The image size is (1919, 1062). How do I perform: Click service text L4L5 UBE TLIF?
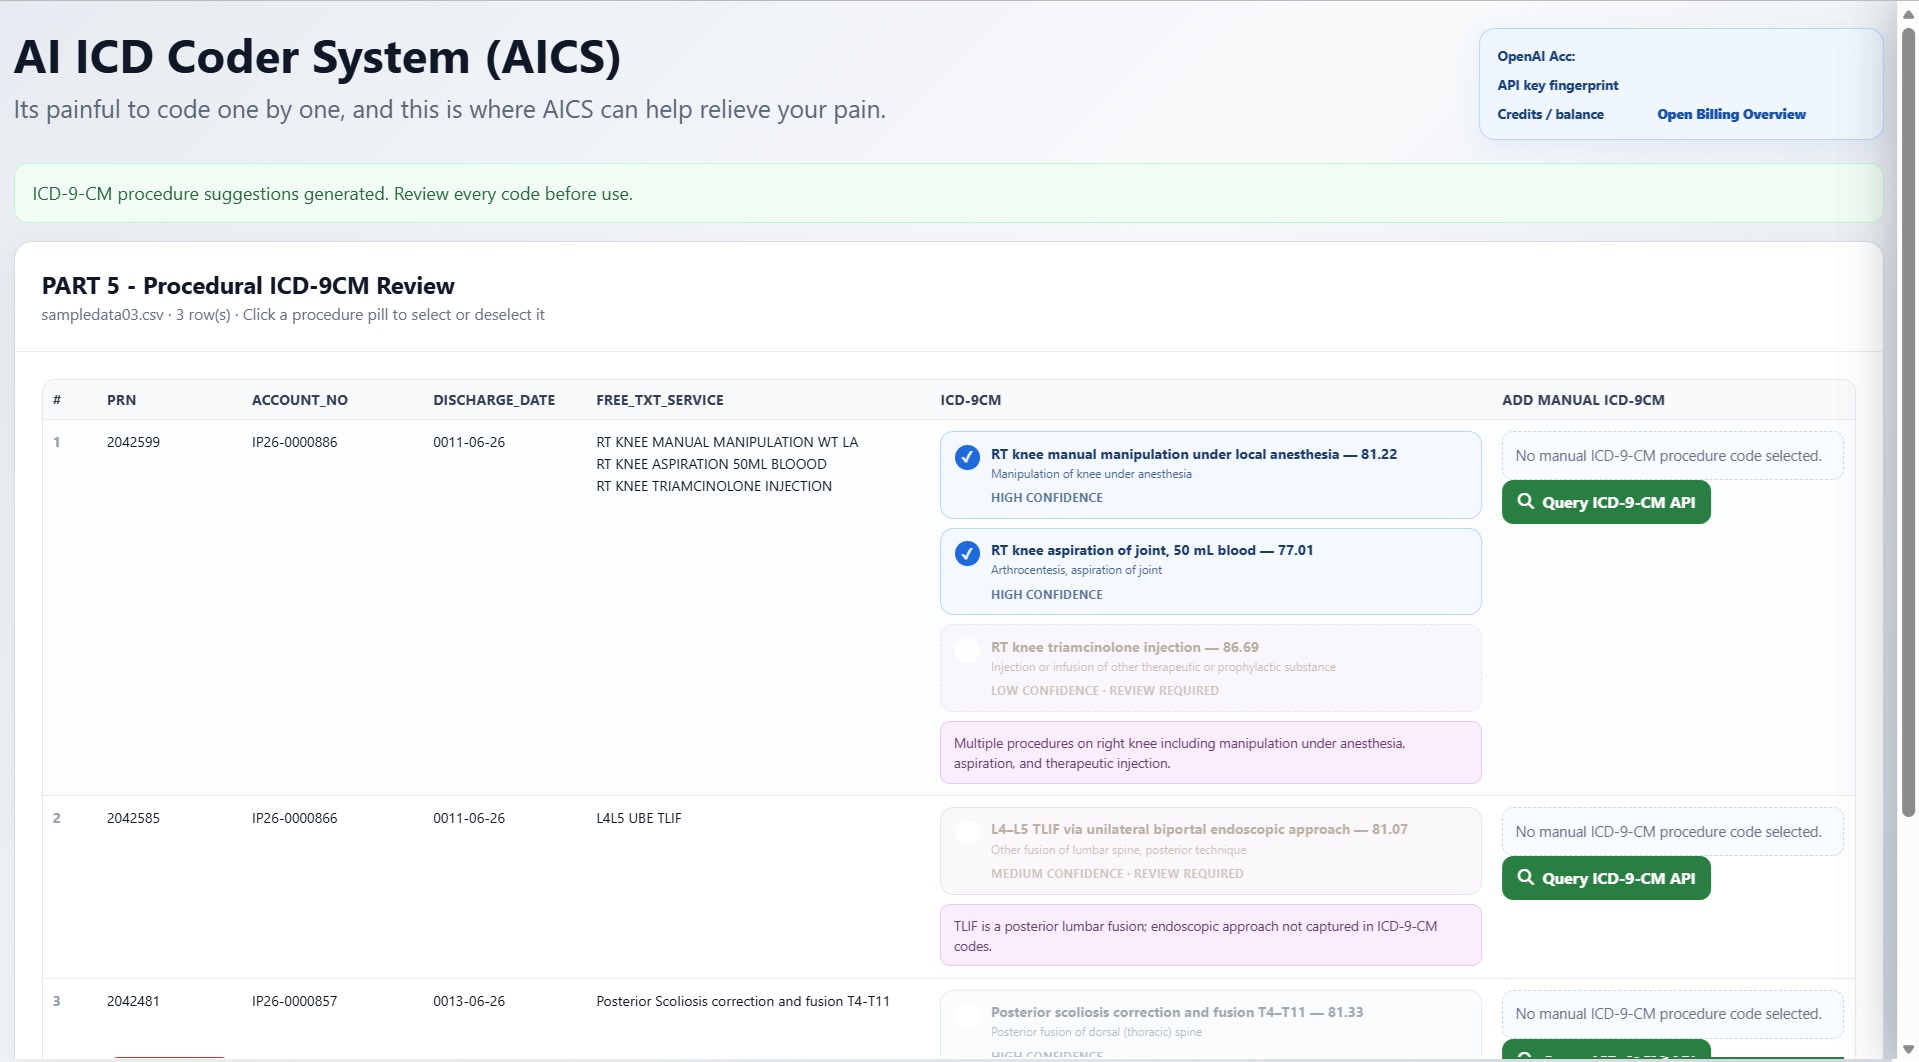pos(639,818)
